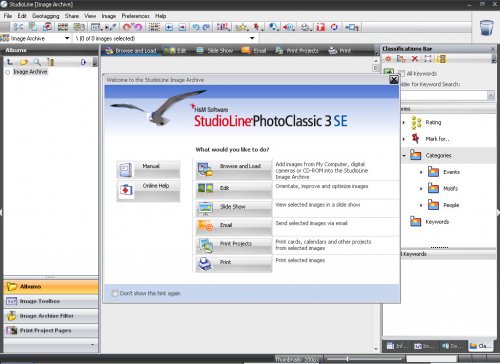Screen dimensions: 500x364
Task: Open the Geotagging menu
Action: (46, 16)
